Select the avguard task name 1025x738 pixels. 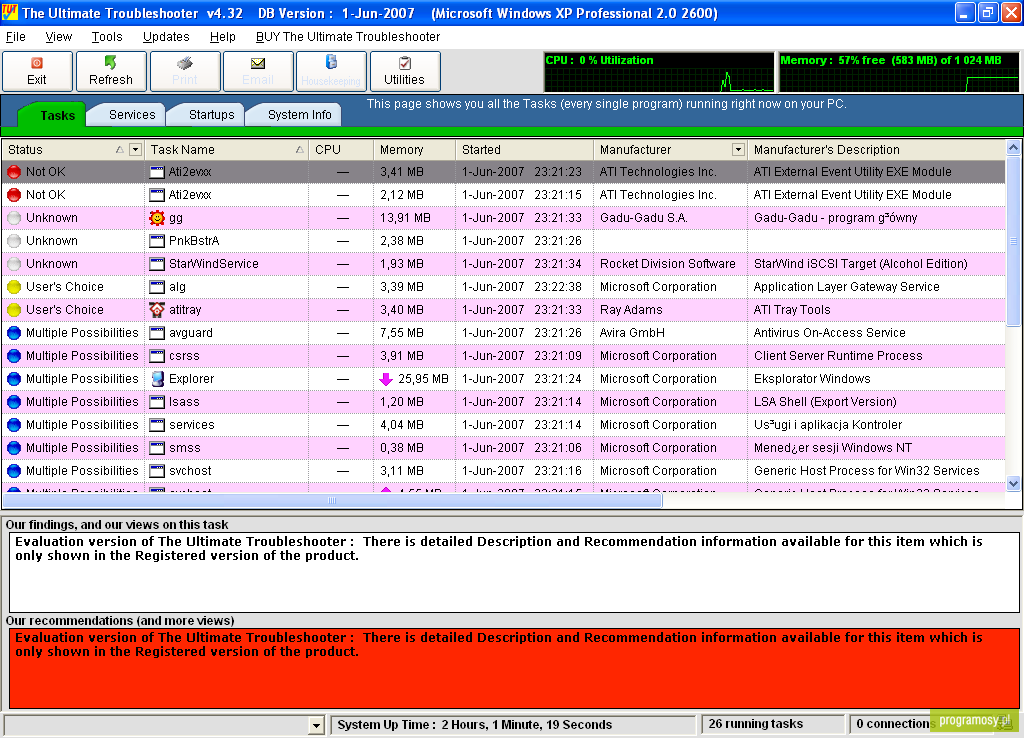coord(191,333)
